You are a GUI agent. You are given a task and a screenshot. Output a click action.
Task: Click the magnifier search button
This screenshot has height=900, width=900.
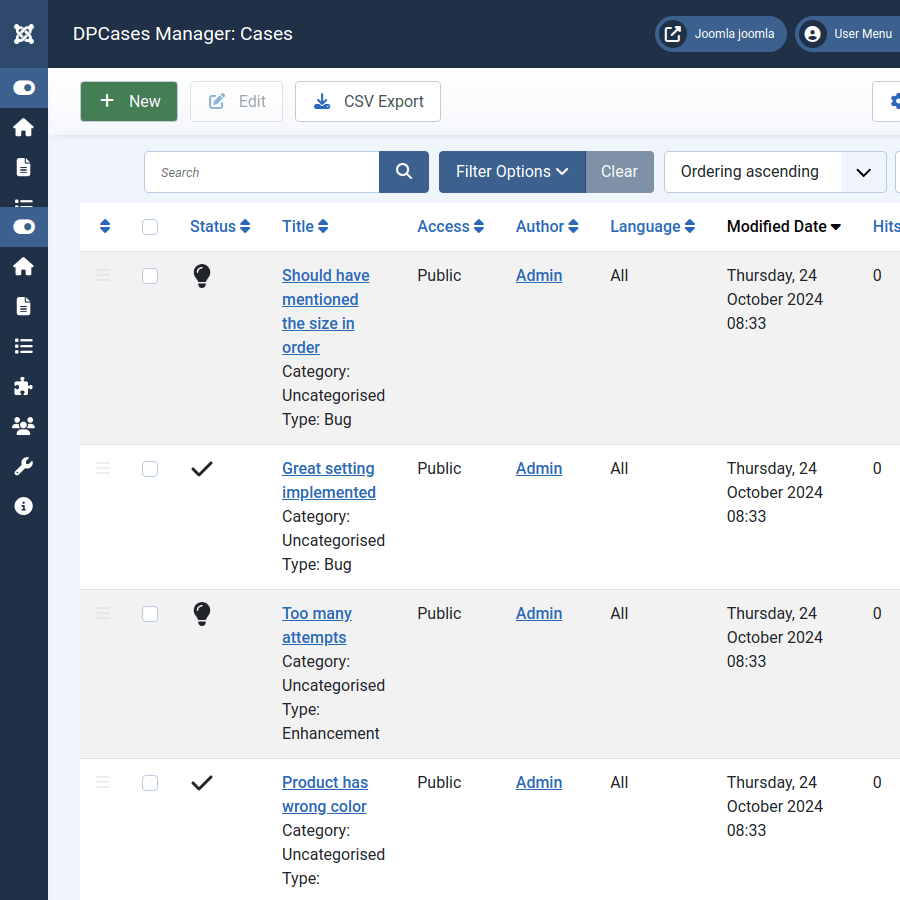(x=404, y=172)
